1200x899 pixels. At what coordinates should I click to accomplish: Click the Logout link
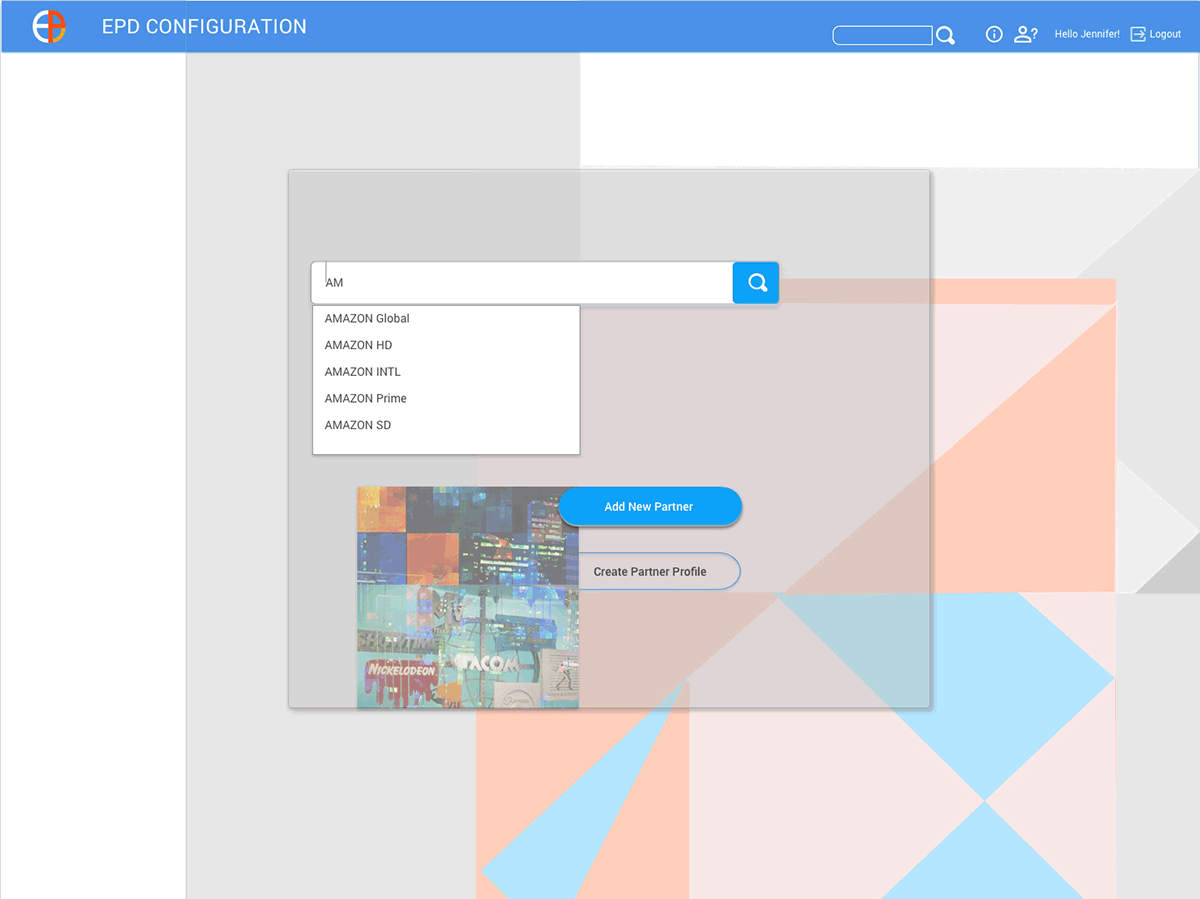[x=1165, y=34]
